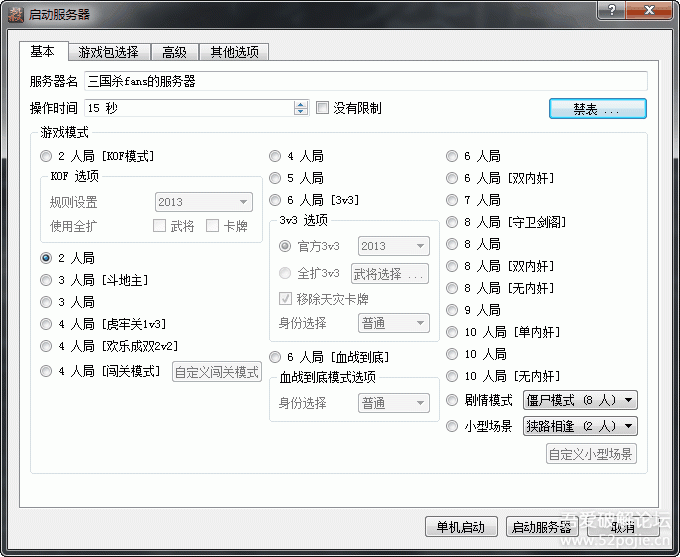Click the 服务器名 text input field
Image resolution: width=680 pixels, height=557 pixels.
click(365, 81)
